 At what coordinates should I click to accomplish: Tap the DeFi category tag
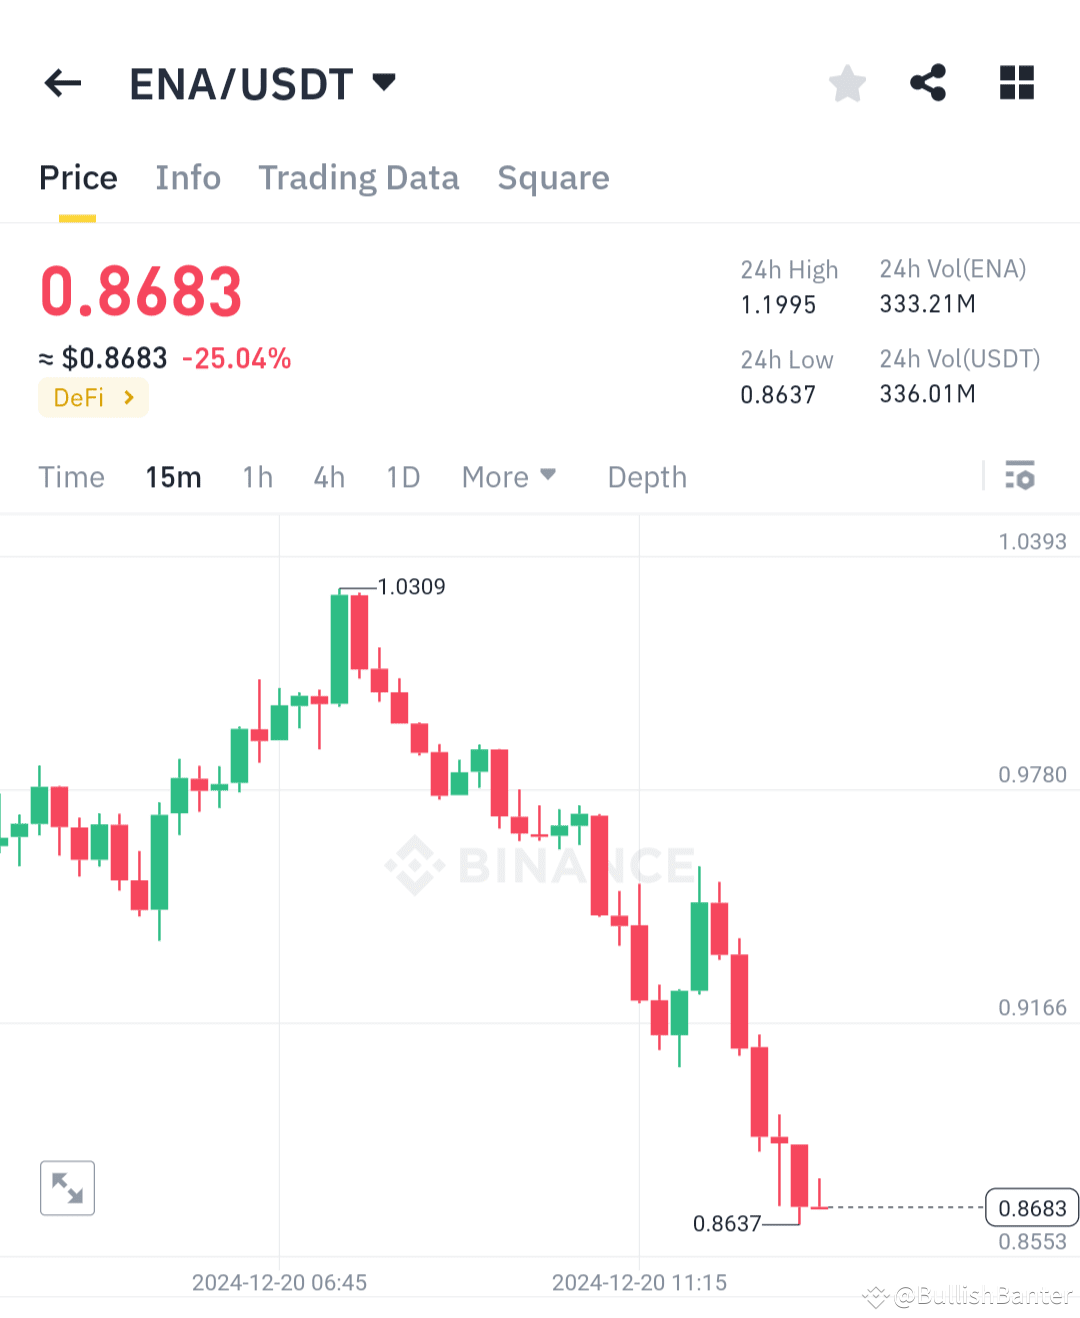point(80,397)
